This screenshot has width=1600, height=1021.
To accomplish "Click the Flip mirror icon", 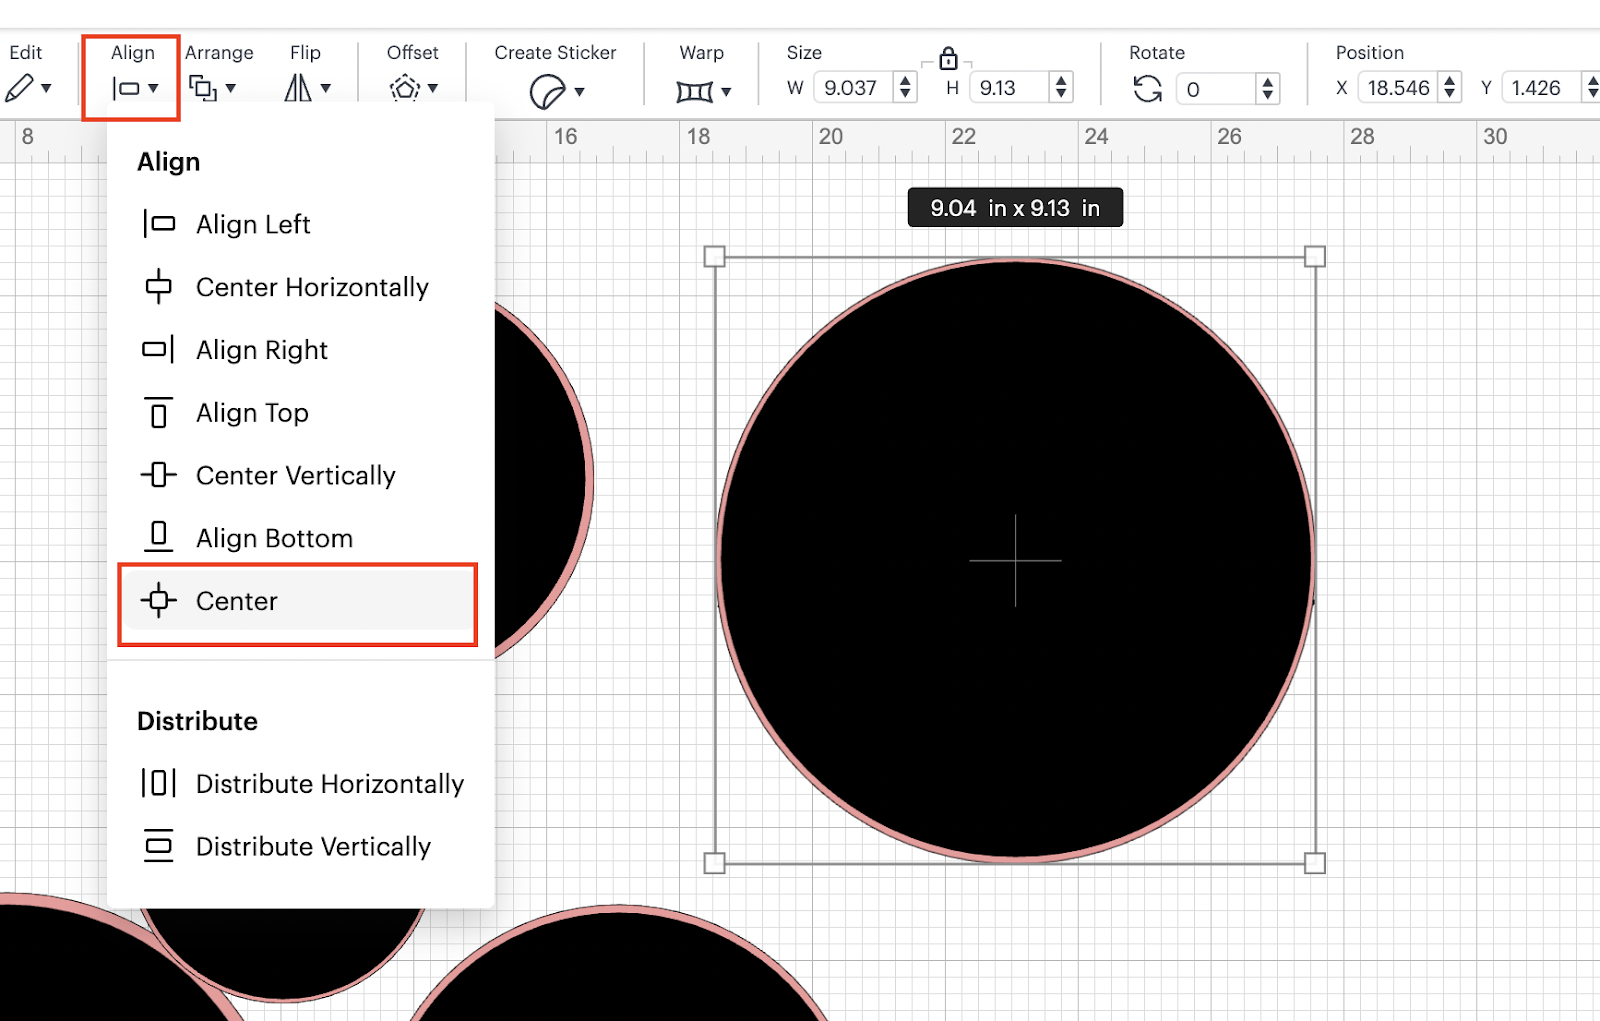I will pos(298,88).
